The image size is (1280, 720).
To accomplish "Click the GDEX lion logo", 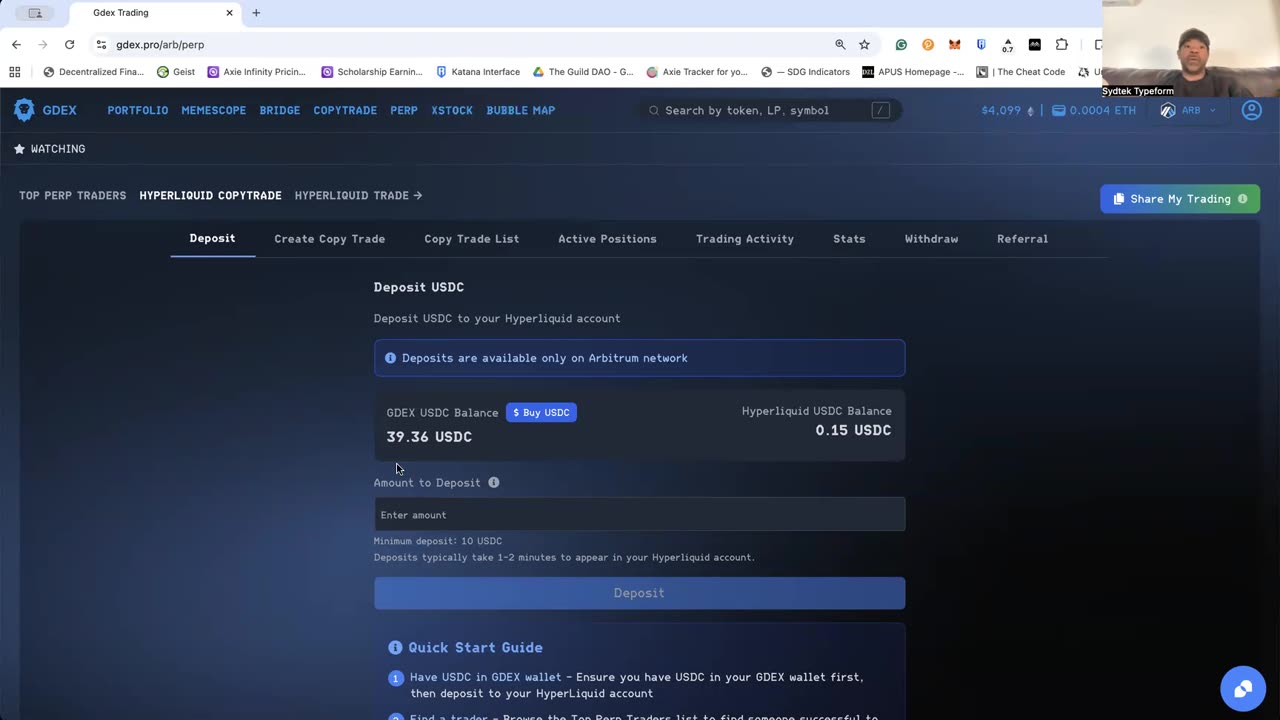I will 24,110.
